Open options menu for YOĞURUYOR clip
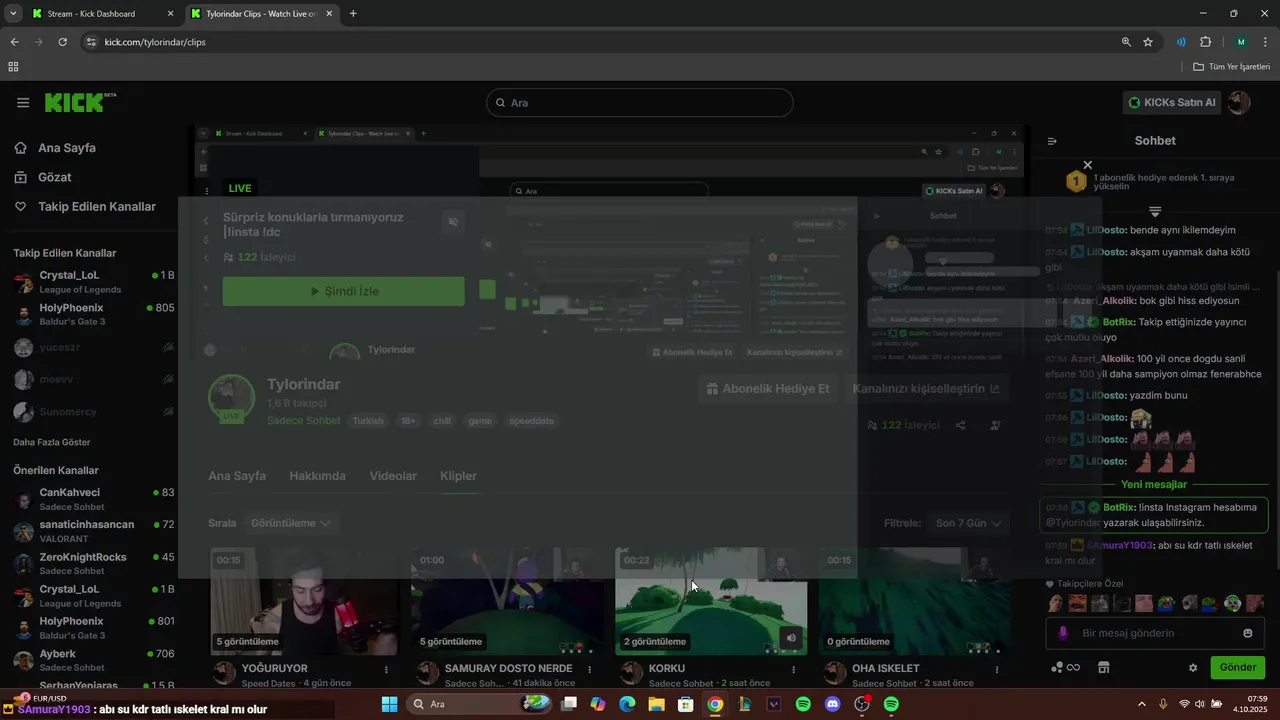The image size is (1280, 720). [386, 669]
